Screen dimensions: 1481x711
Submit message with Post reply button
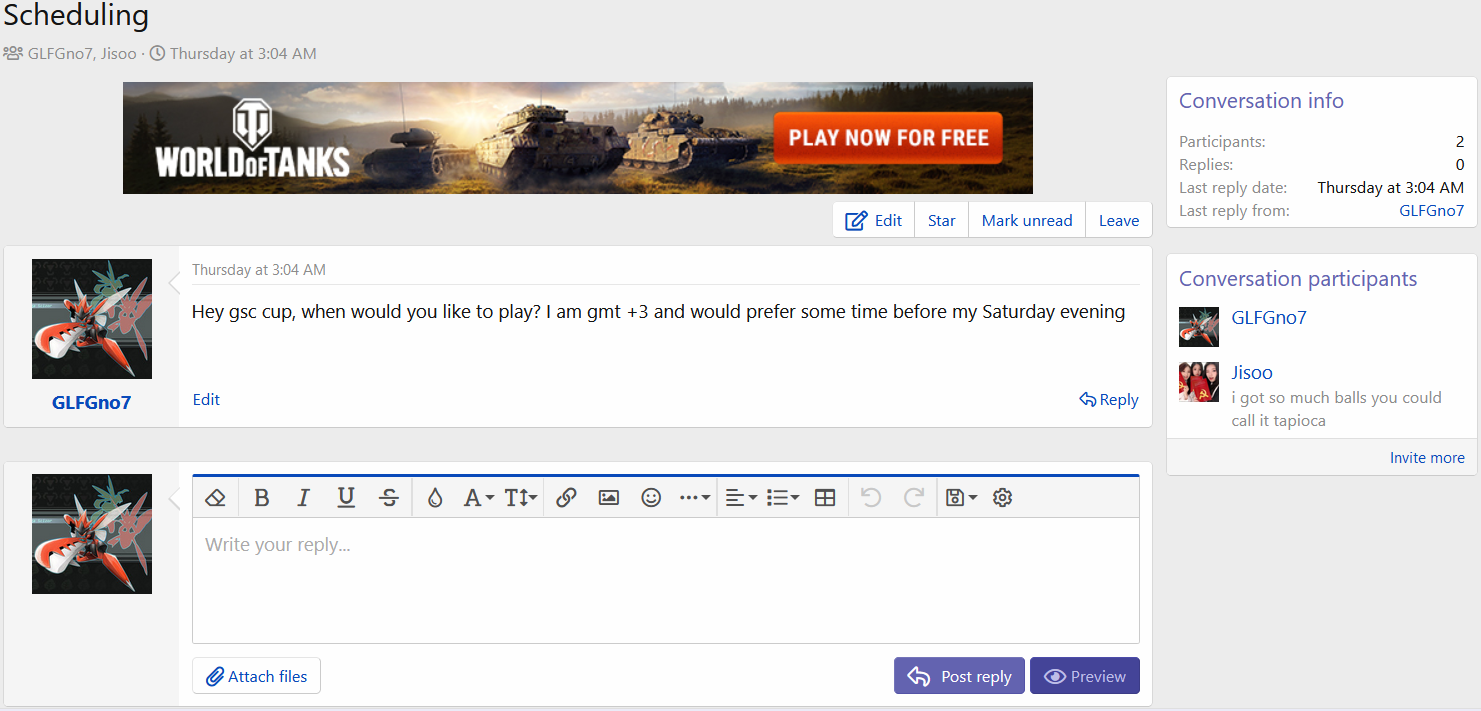point(959,676)
